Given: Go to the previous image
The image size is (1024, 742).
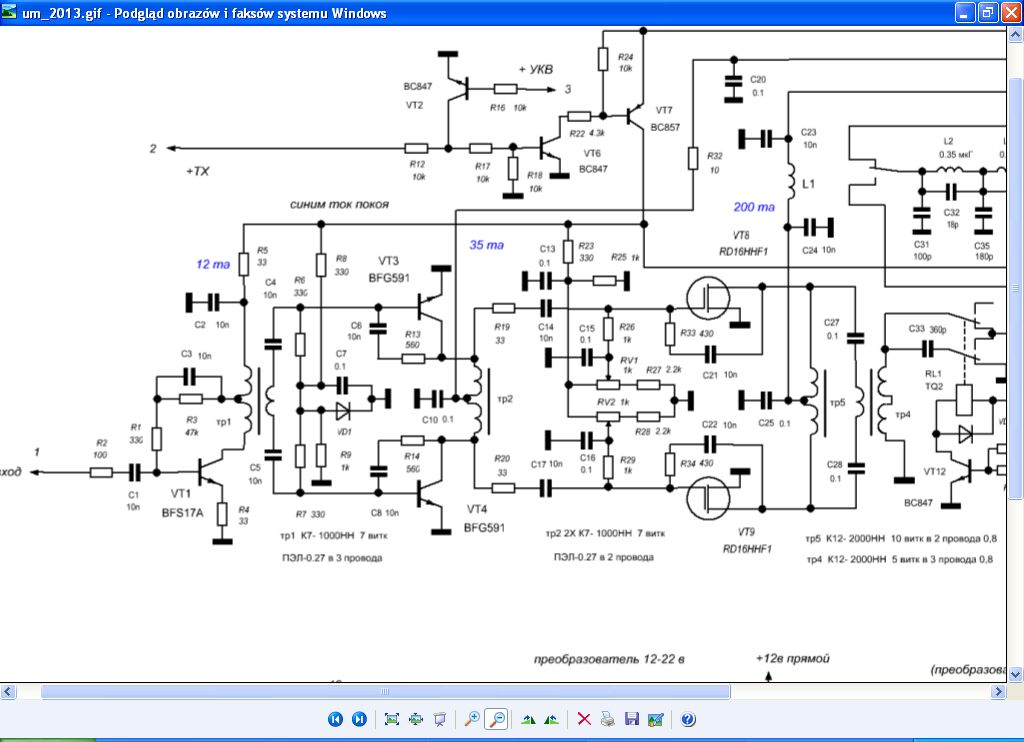Looking at the screenshot, I should tap(336, 719).
